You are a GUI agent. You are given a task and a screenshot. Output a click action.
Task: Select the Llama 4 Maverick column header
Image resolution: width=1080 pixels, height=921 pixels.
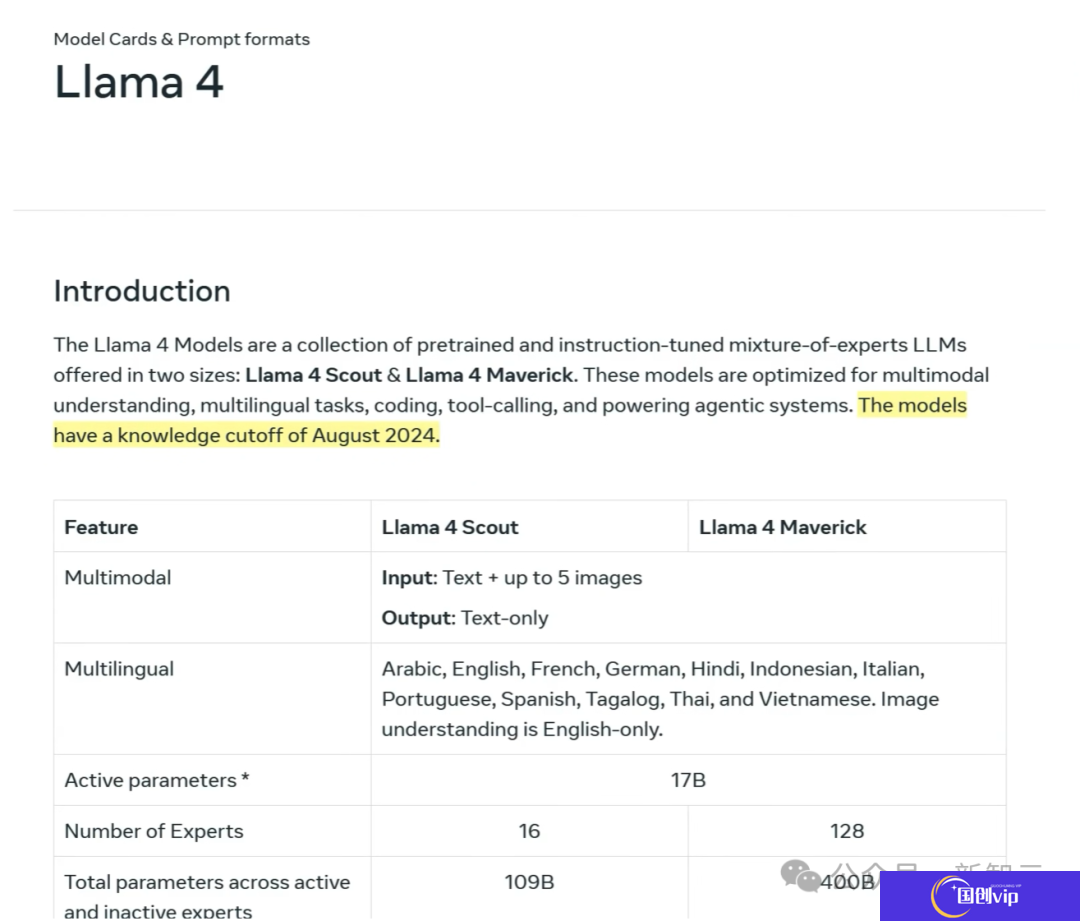tap(782, 527)
